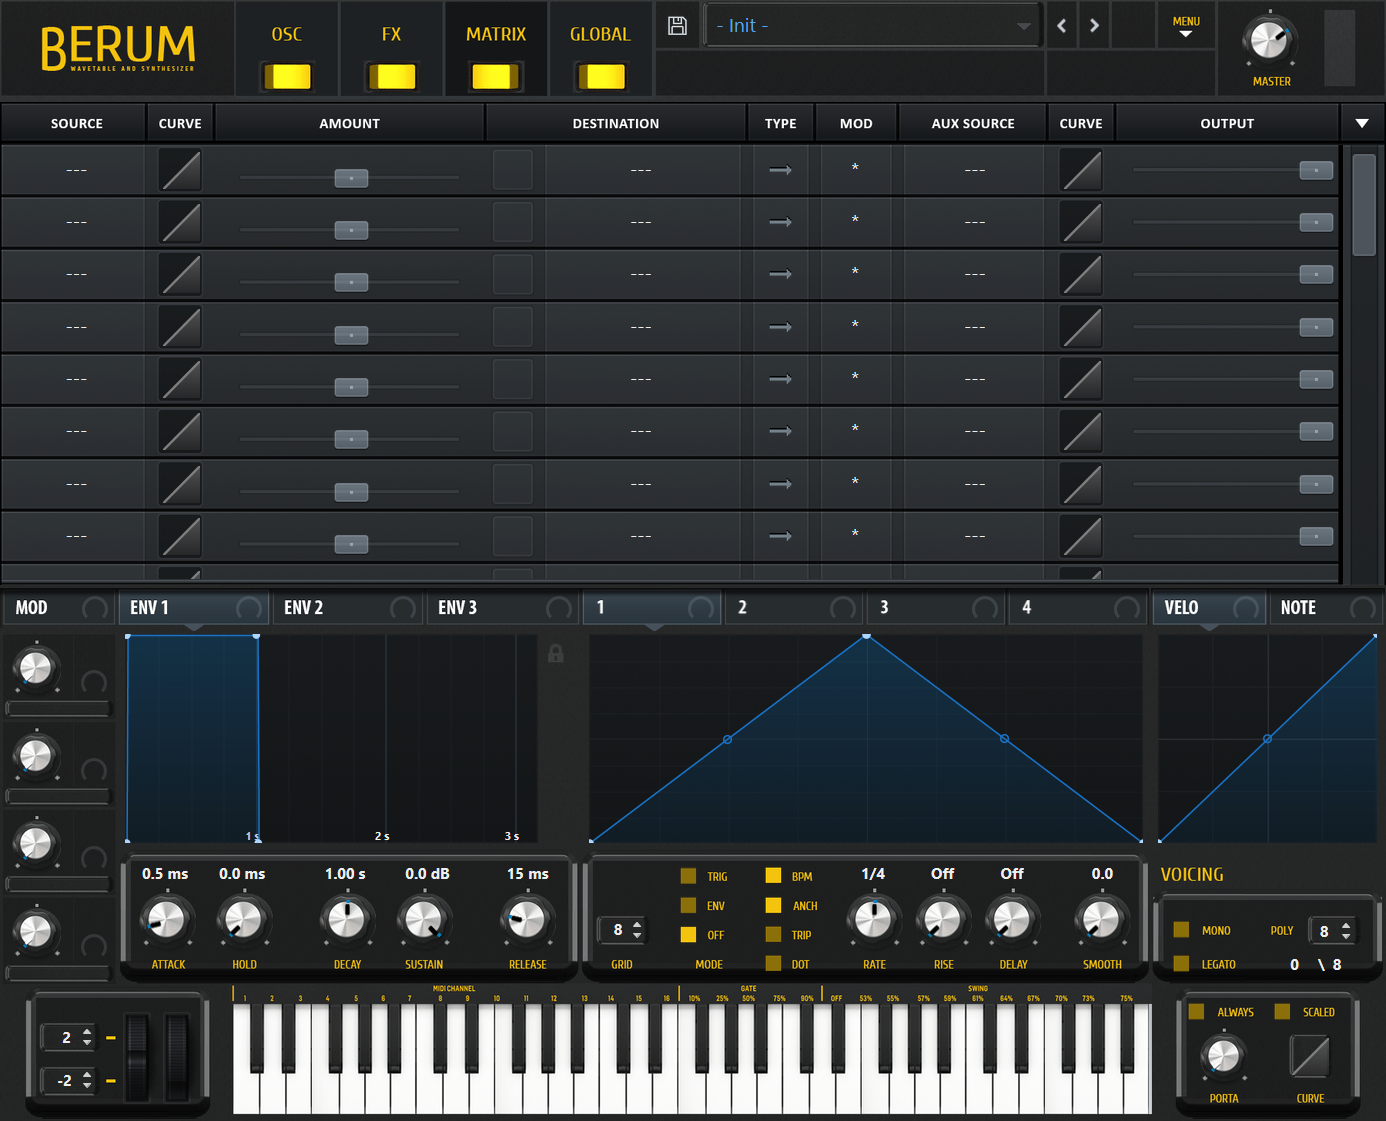Screen dimensions: 1386x1121
Task: Toggle BPM sync checkbox
Action: tap(773, 876)
